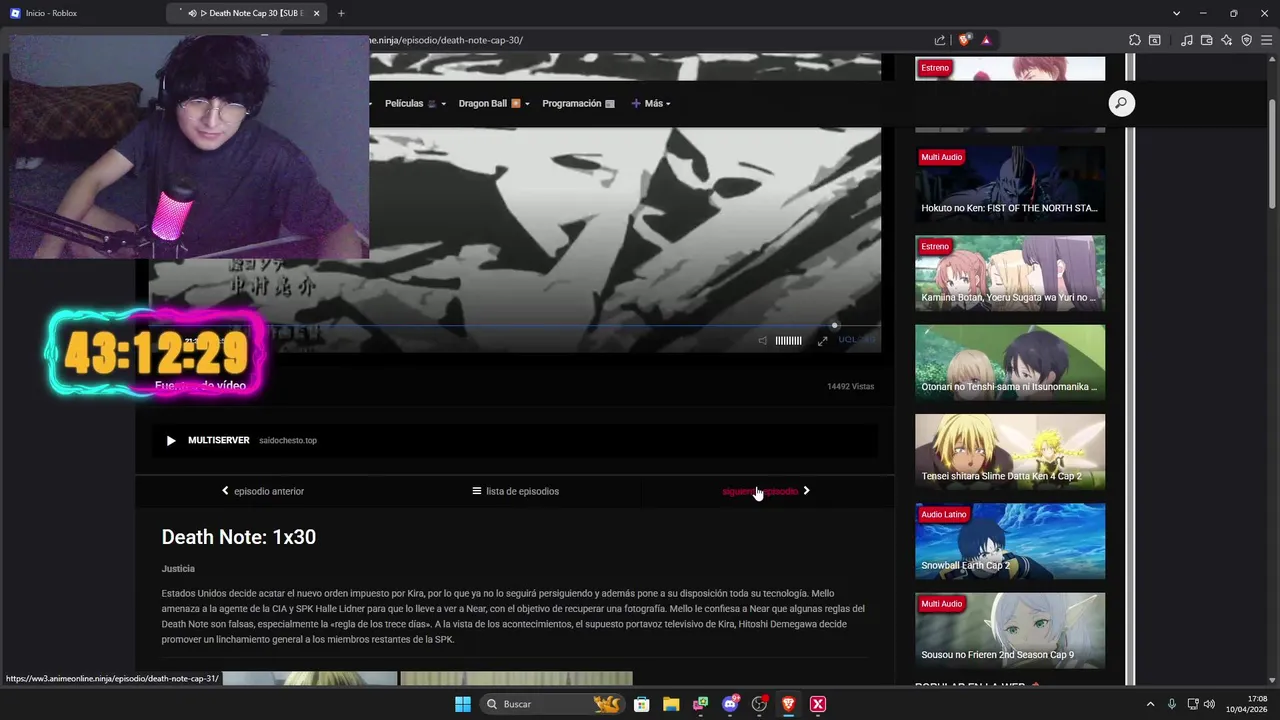The width and height of the screenshot is (1280, 720).
Task: Click the Buscar taskbar search box
Action: pyautogui.click(x=552, y=704)
